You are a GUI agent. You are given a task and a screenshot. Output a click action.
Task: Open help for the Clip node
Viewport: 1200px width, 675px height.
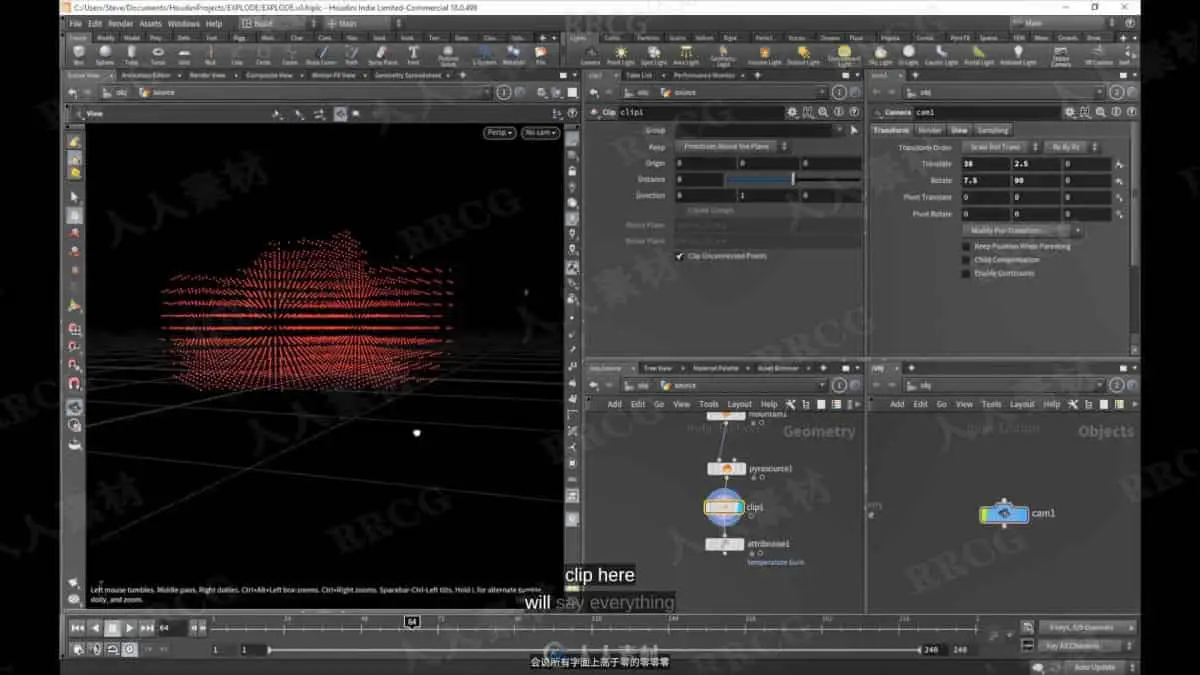pos(853,112)
